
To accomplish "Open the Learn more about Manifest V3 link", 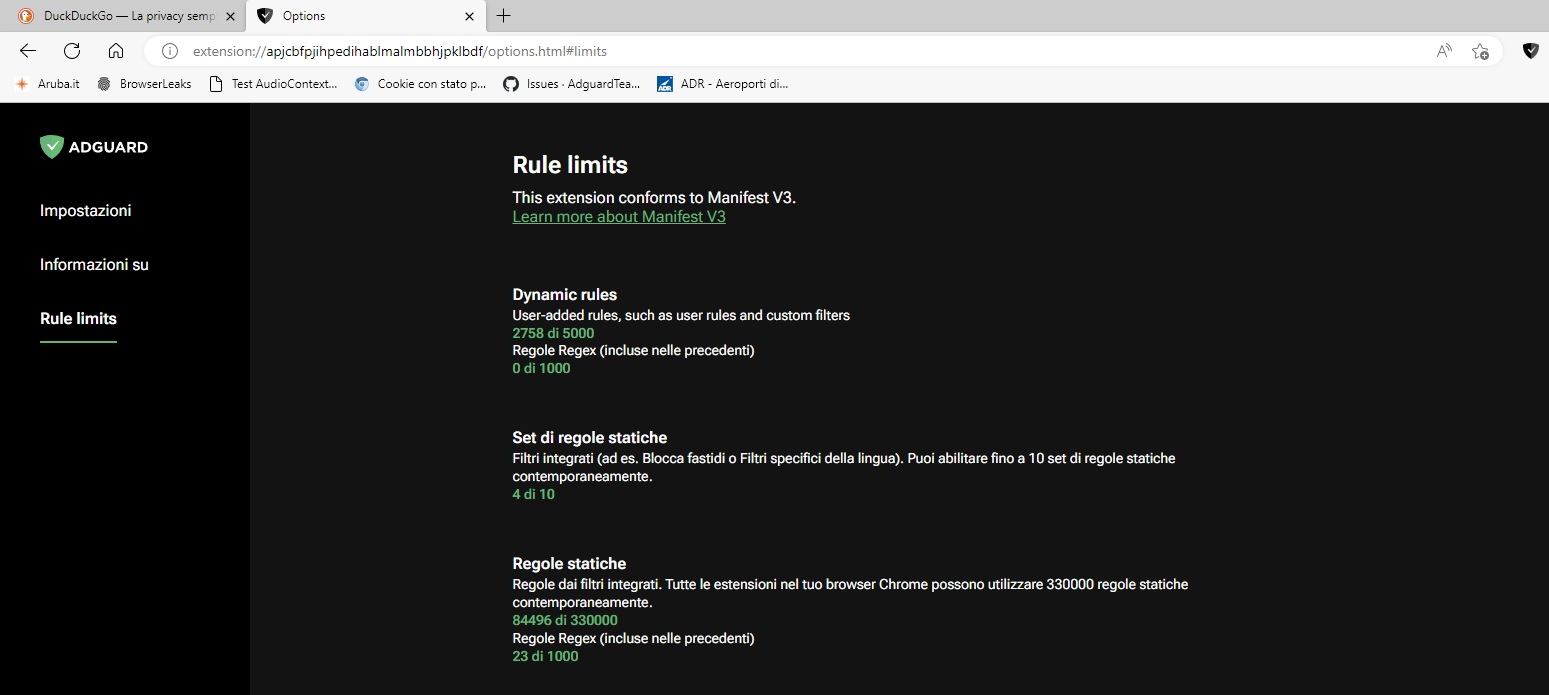I will pyautogui.click(x=618, y=216).
